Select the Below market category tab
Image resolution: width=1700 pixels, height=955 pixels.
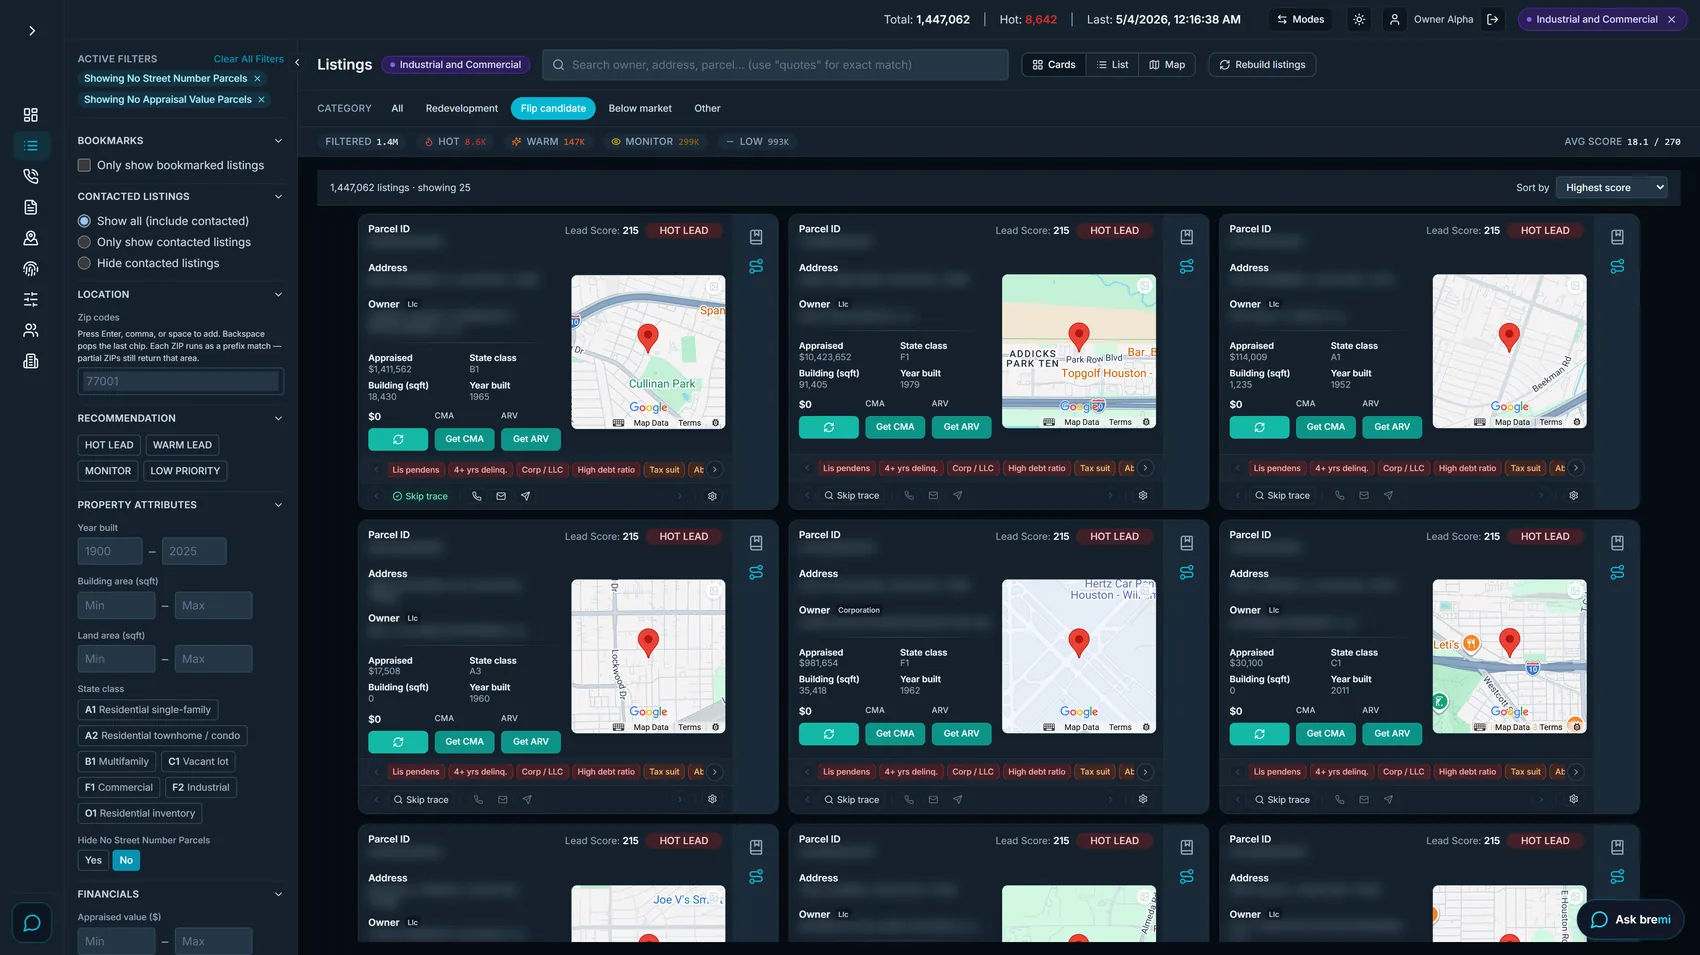click(640, 108)
